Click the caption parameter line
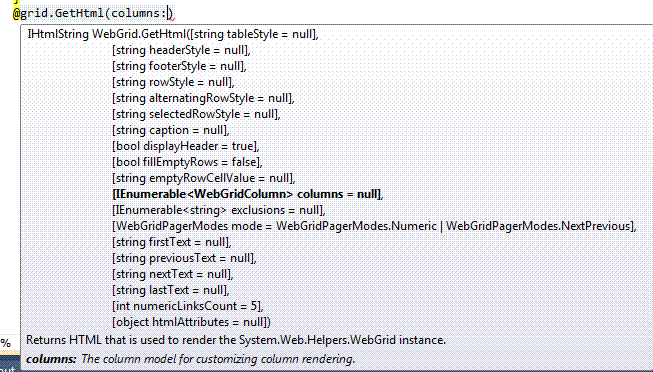Viewport: 653px width, 372px height. click(x=171, y=130)
